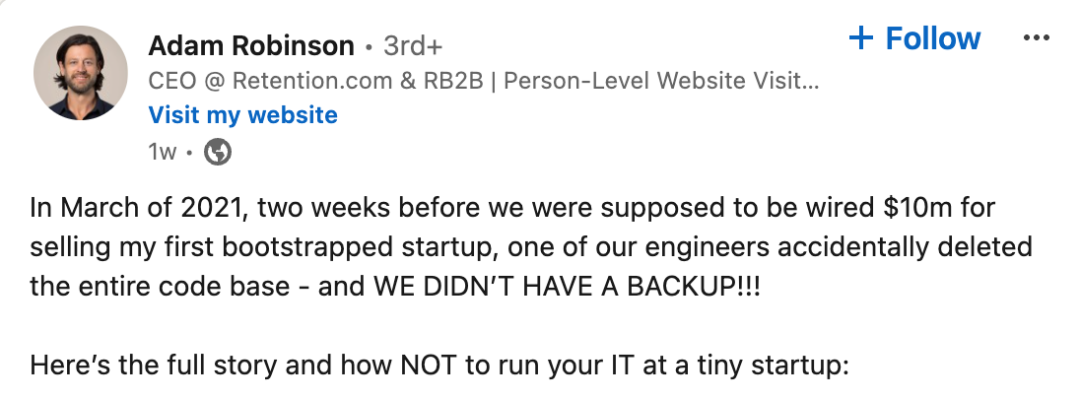Follow Adam Robinson

pos(915,38)
